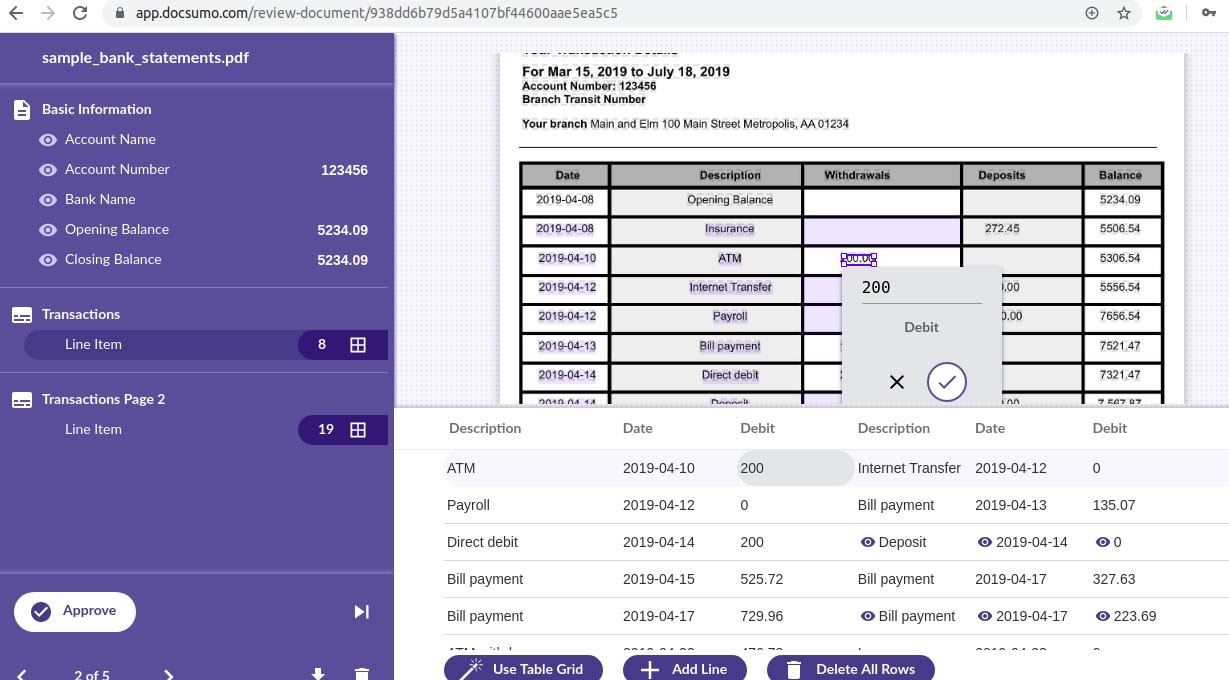Viewport: 1229px width, 680px height.
Task: Go to previous document arrow
Action: [22, 675]
